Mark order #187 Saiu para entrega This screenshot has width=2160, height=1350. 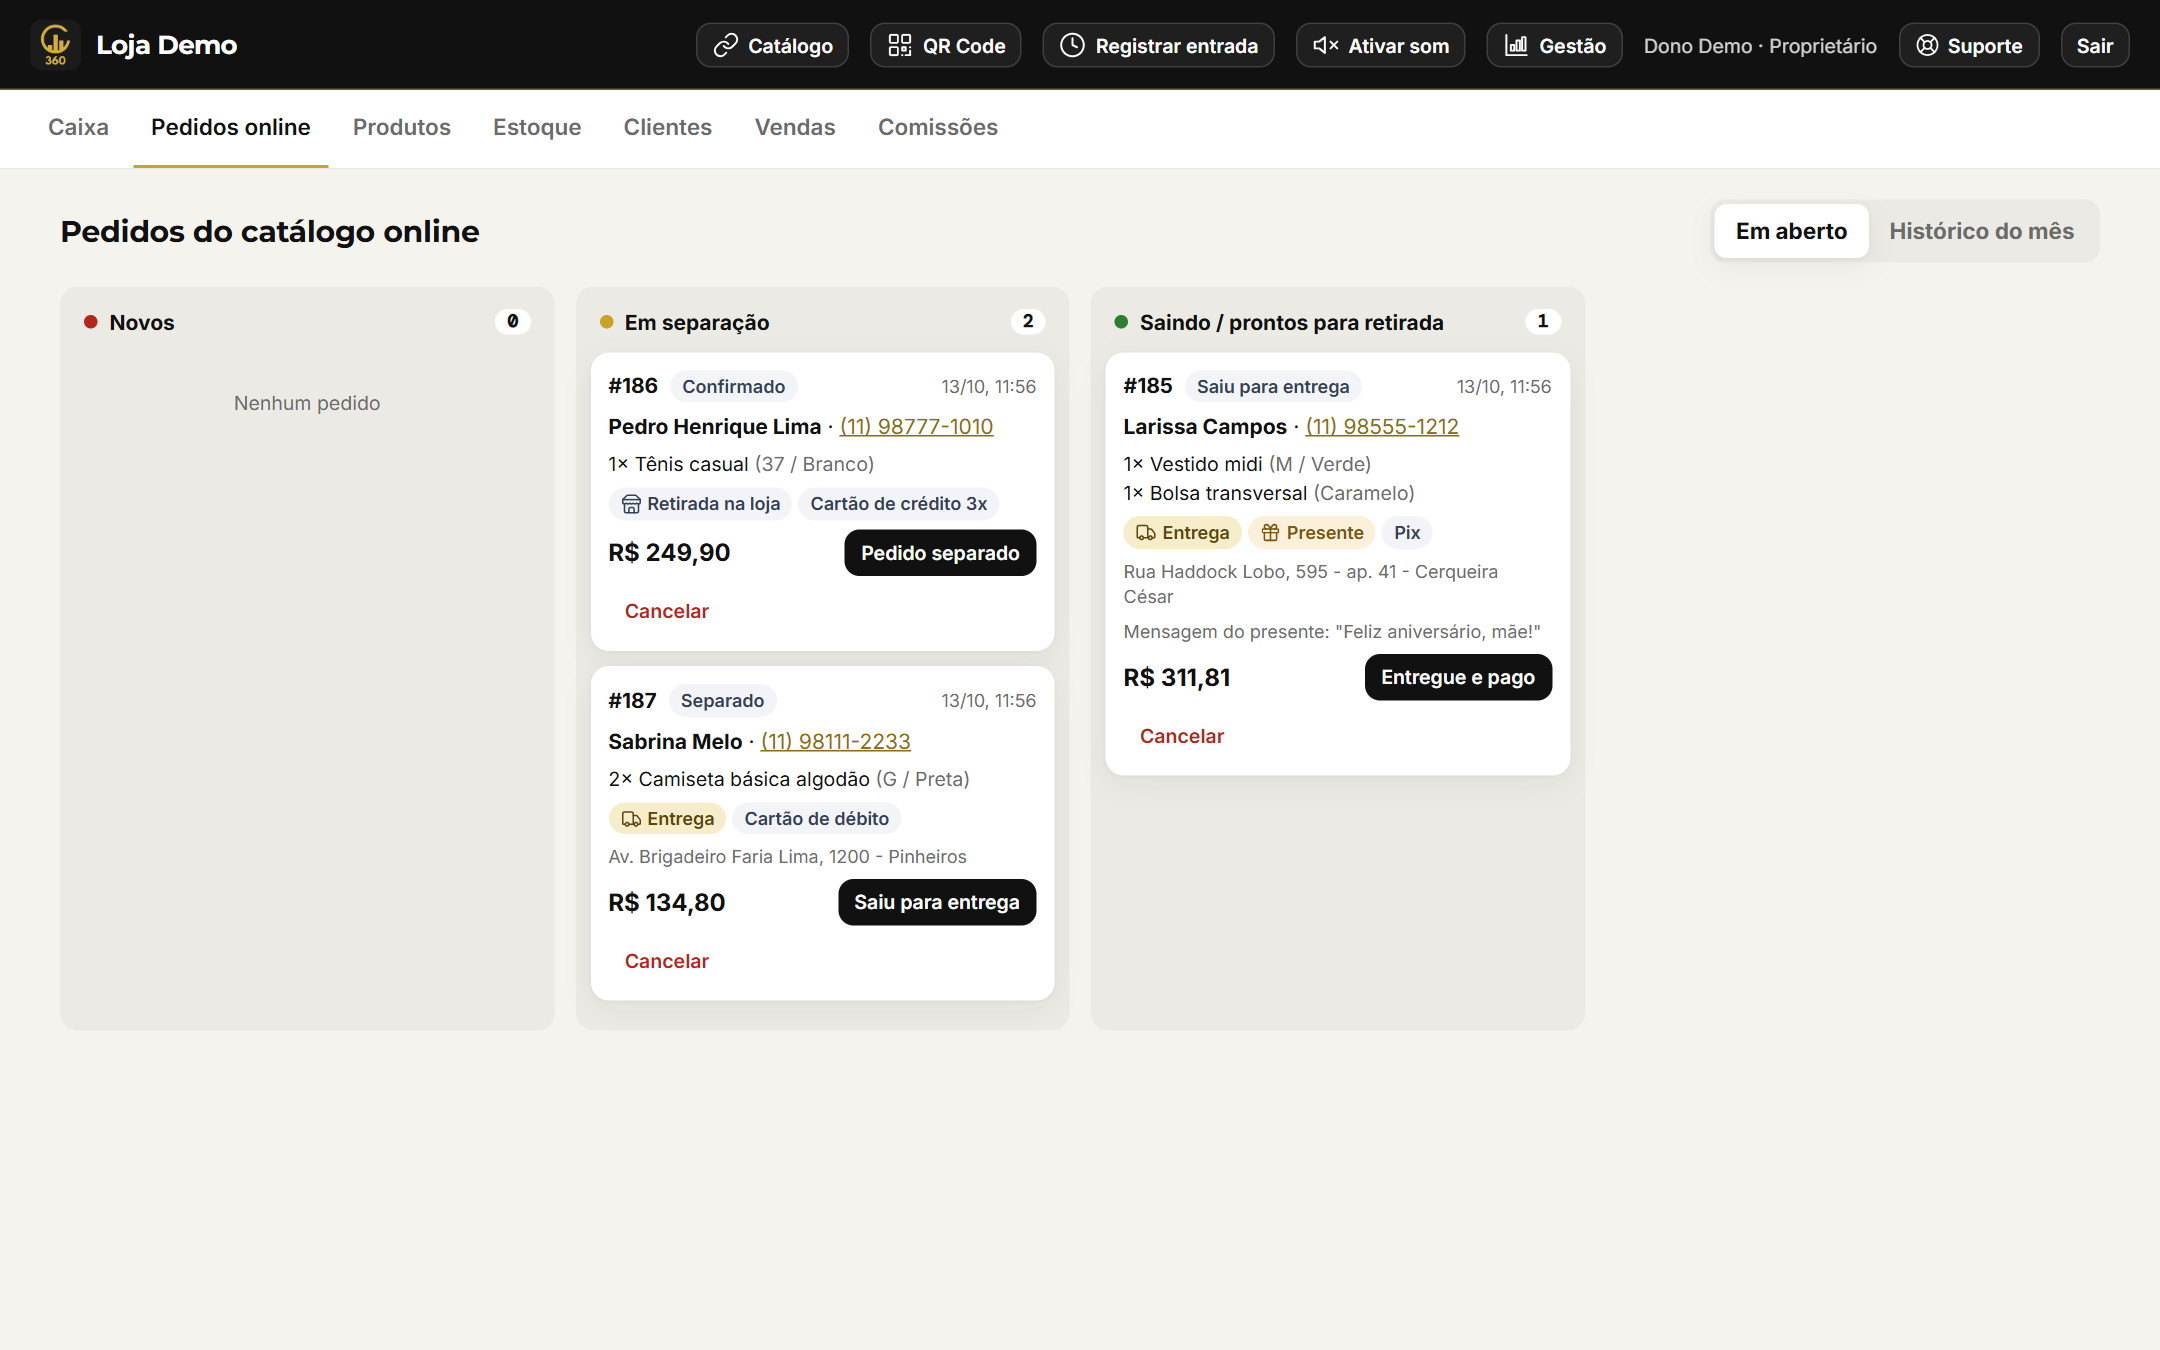pos(937,902)
